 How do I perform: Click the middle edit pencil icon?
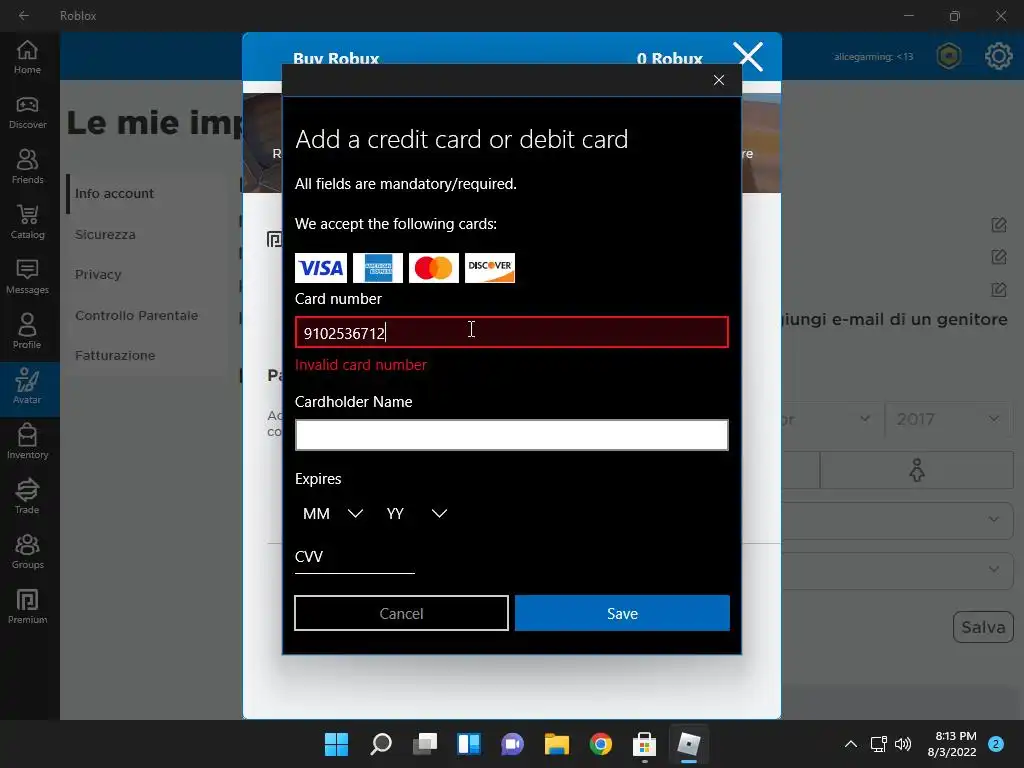tap(999, 257)
